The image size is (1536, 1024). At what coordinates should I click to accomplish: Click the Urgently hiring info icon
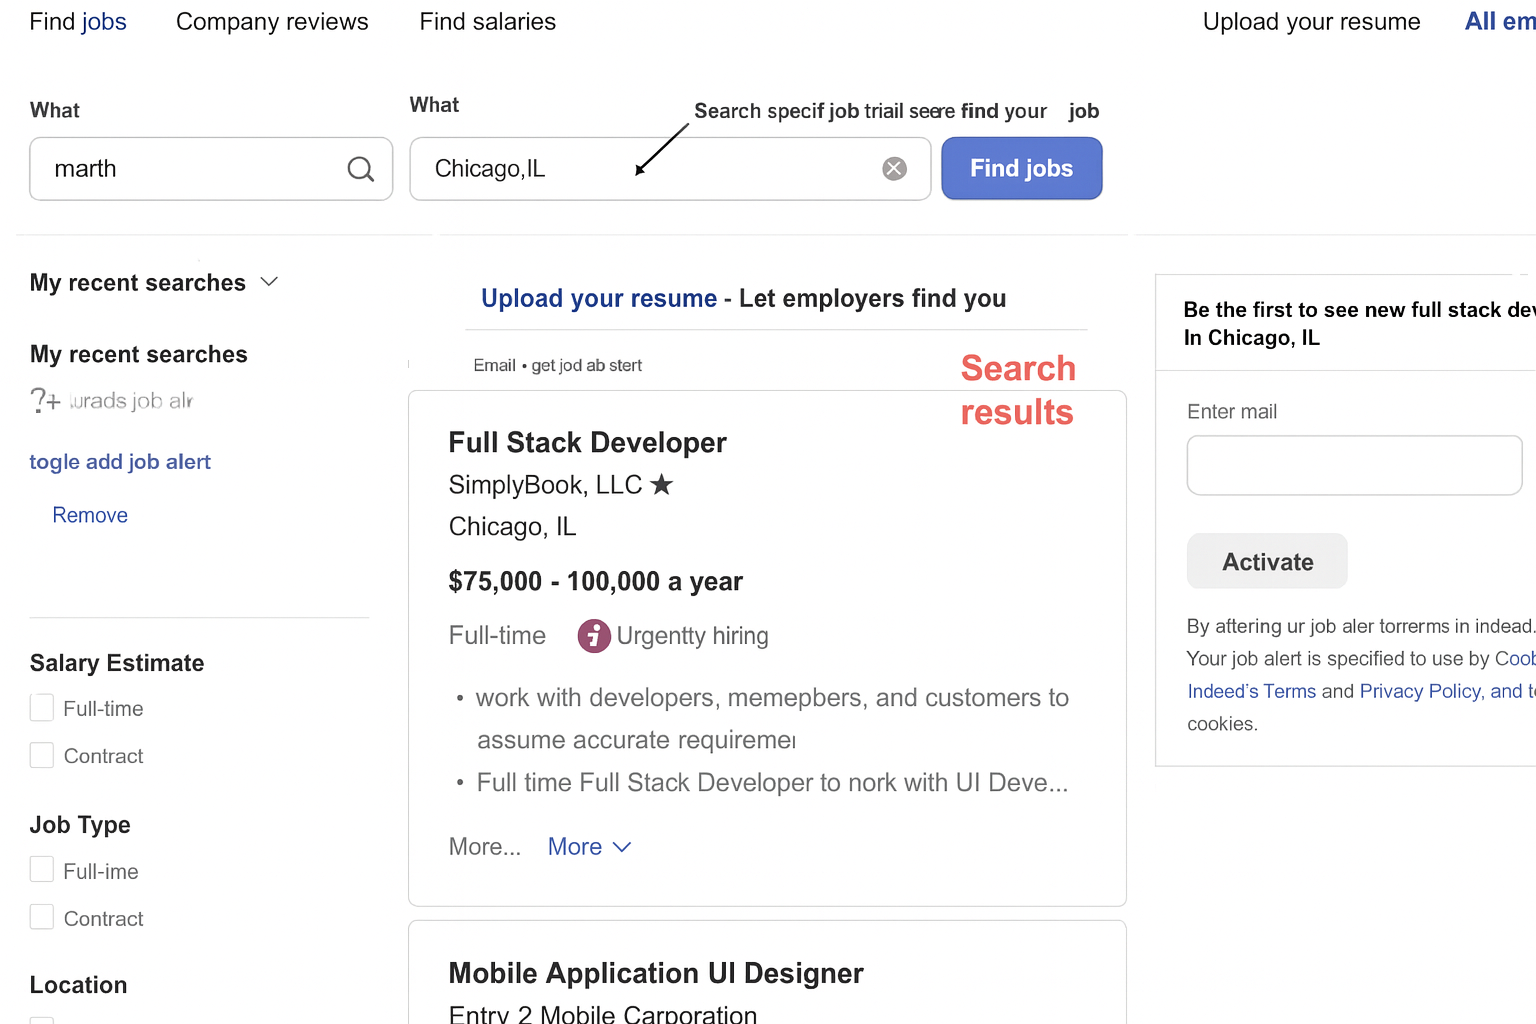pyautogui.click(x=594, y=636)
